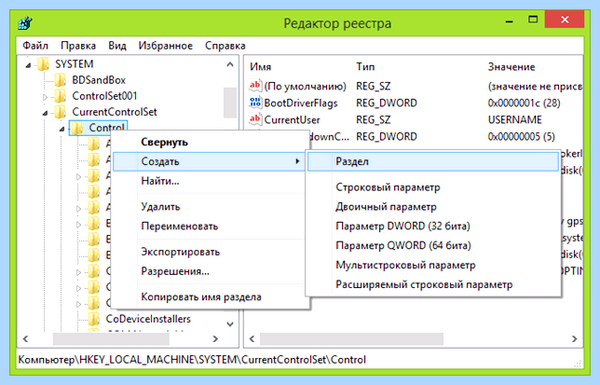600x385 pixels.
Task: Create a Строковый параметр
Action: [x=433, y=188]
